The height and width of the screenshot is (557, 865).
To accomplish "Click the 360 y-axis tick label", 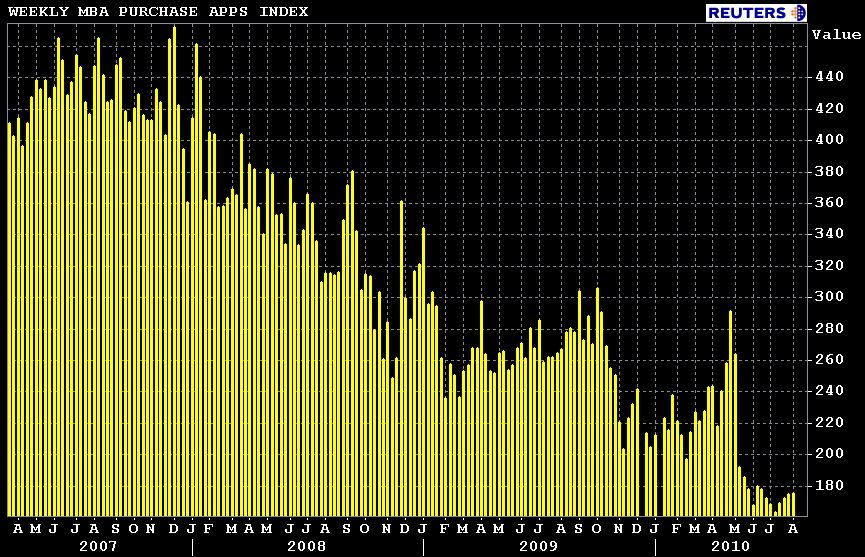I will [828, 202].
